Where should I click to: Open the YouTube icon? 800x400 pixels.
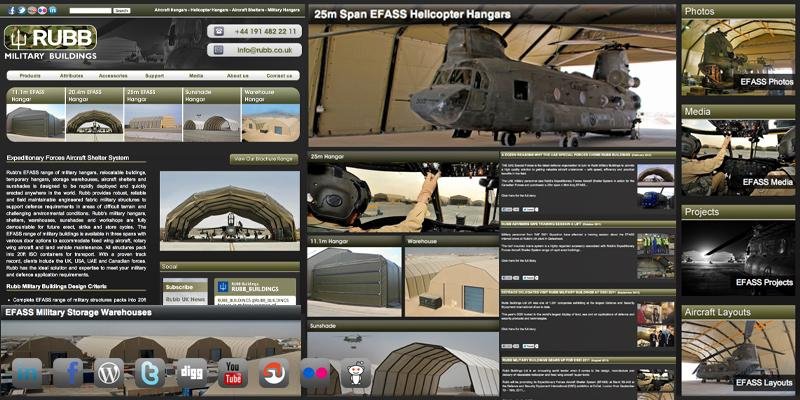[x=233, y=374]
